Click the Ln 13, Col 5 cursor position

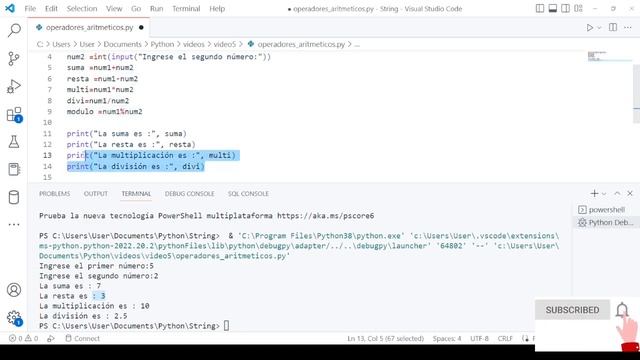point(385,338)
